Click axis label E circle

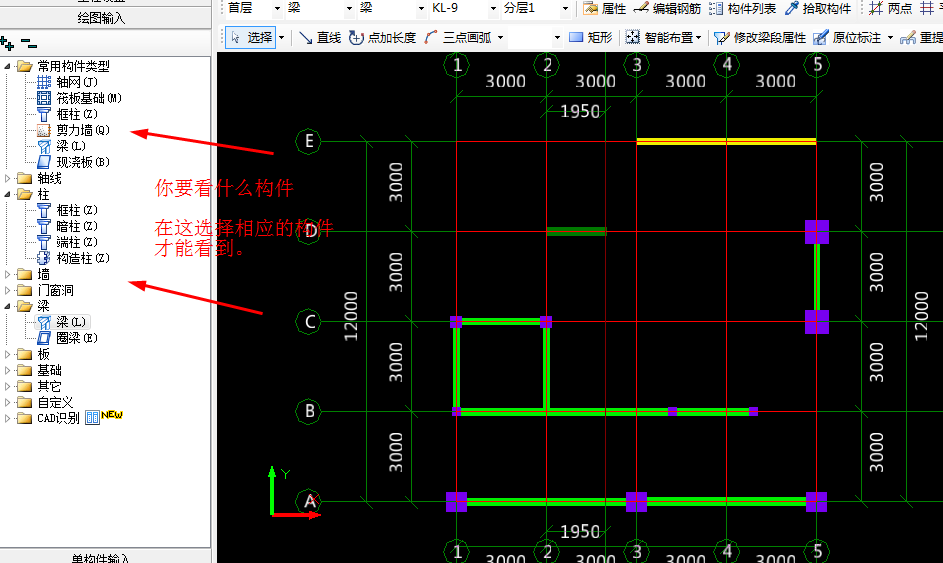[309, 141]
